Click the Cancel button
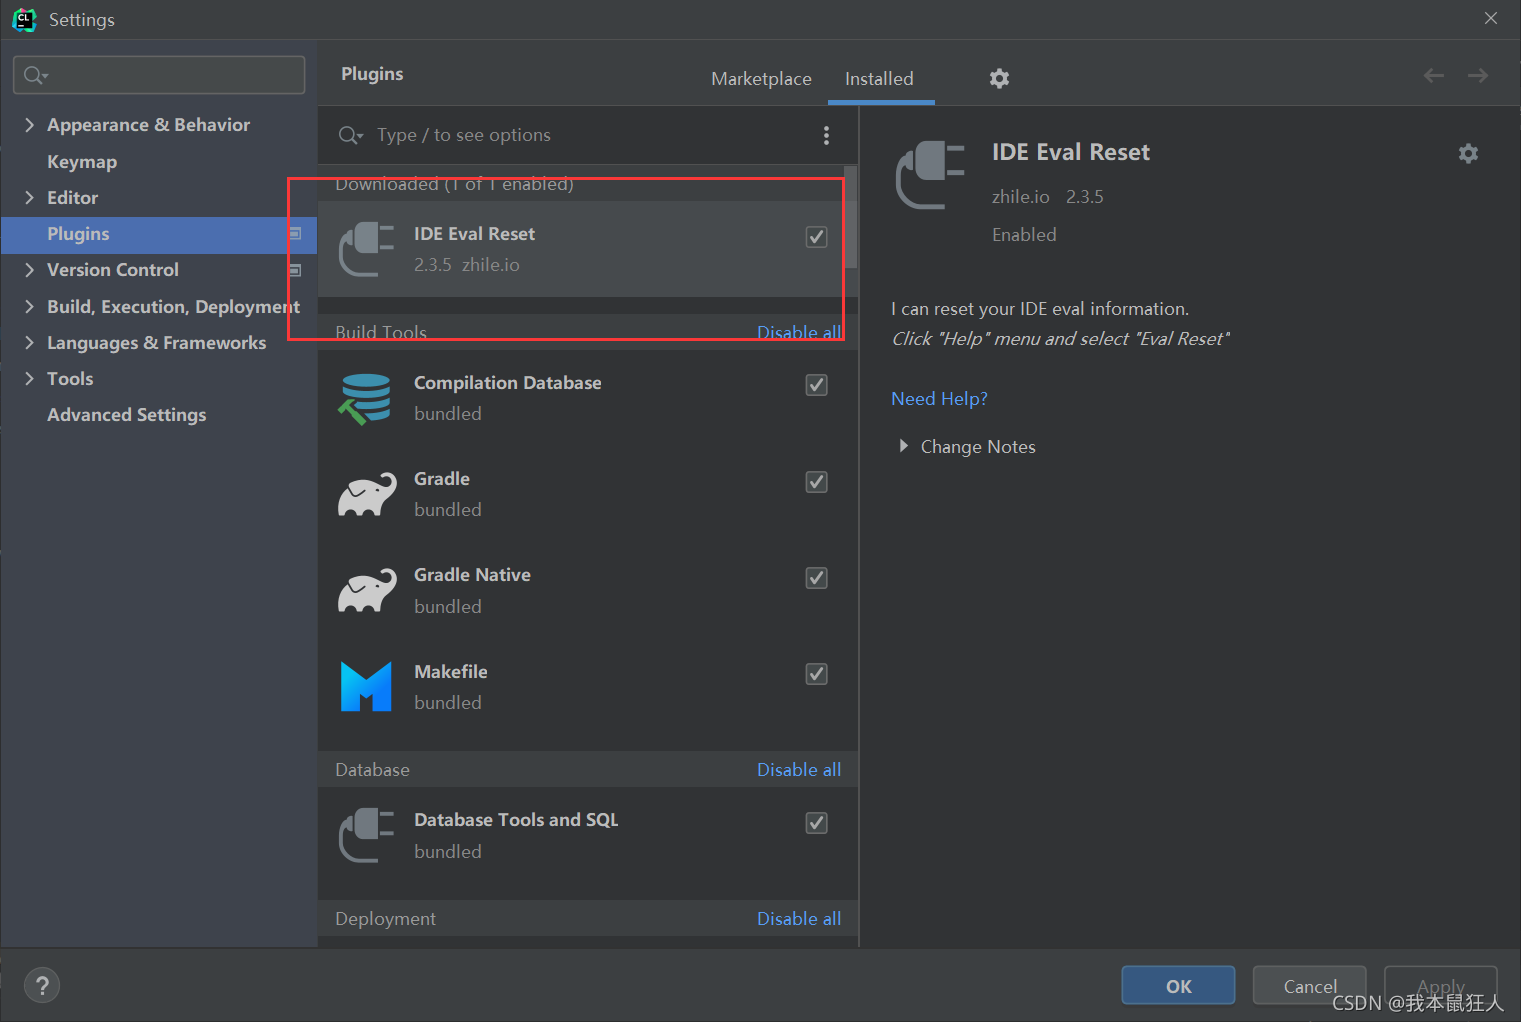This screenshot has height=1022, width=1521. click(x=1310, y=986)
